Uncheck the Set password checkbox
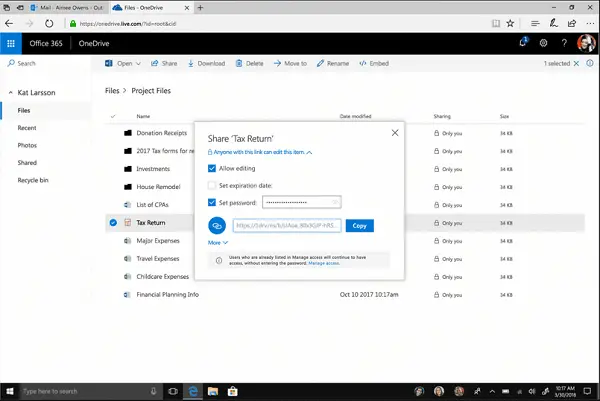Screen dimensions: 600x401 [x=212, y=202]
